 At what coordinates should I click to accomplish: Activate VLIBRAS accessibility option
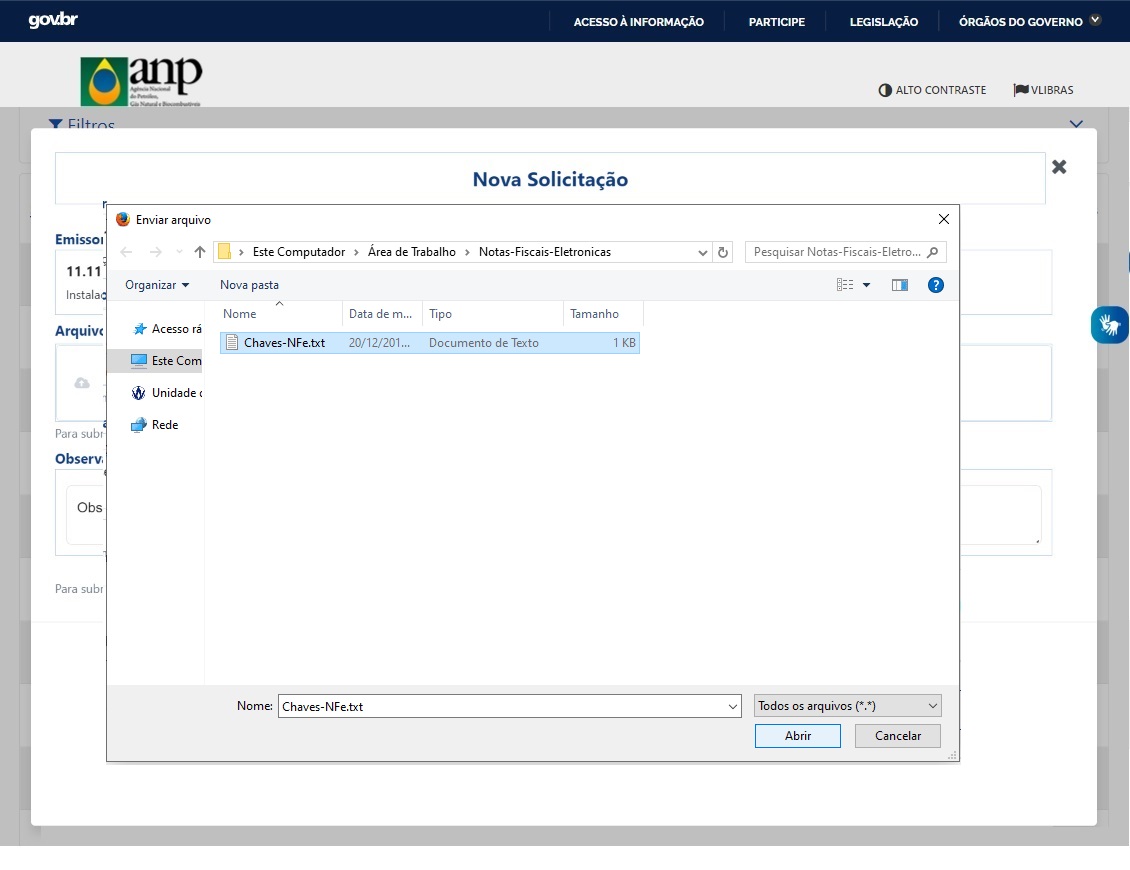point(1043,90)
